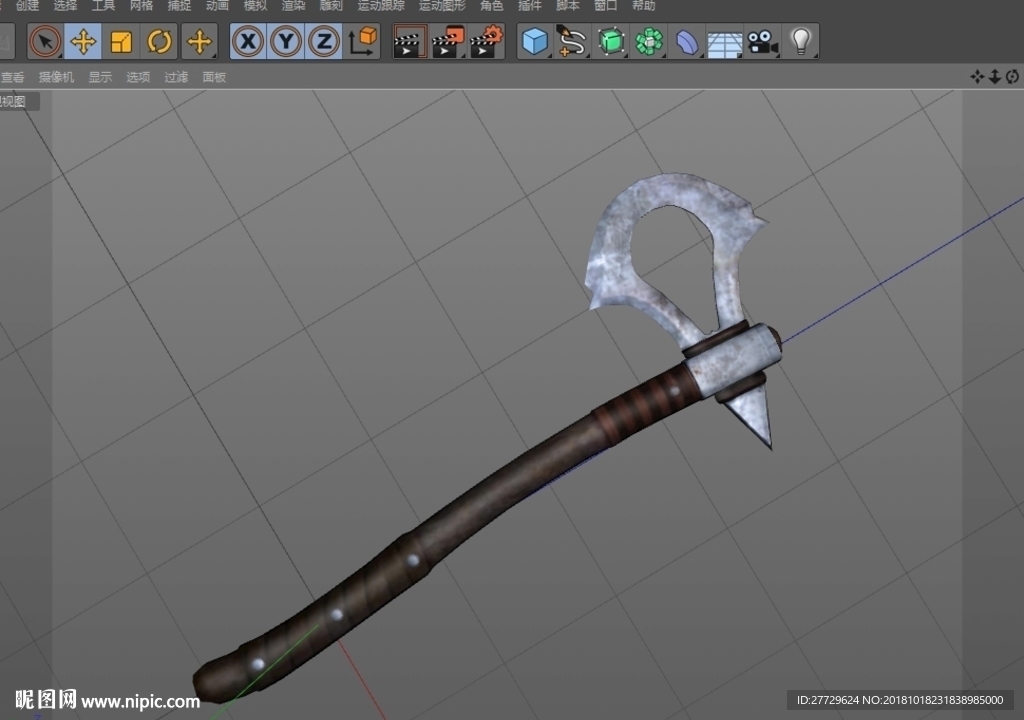Choose the Scale tool
The image size is (1024, 720).
(x=121, y=42)
